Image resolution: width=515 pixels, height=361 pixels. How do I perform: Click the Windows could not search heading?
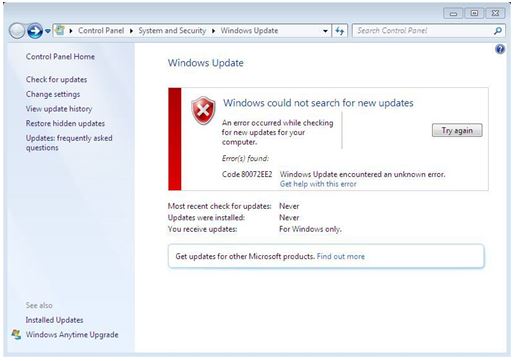tap(318, 103)
